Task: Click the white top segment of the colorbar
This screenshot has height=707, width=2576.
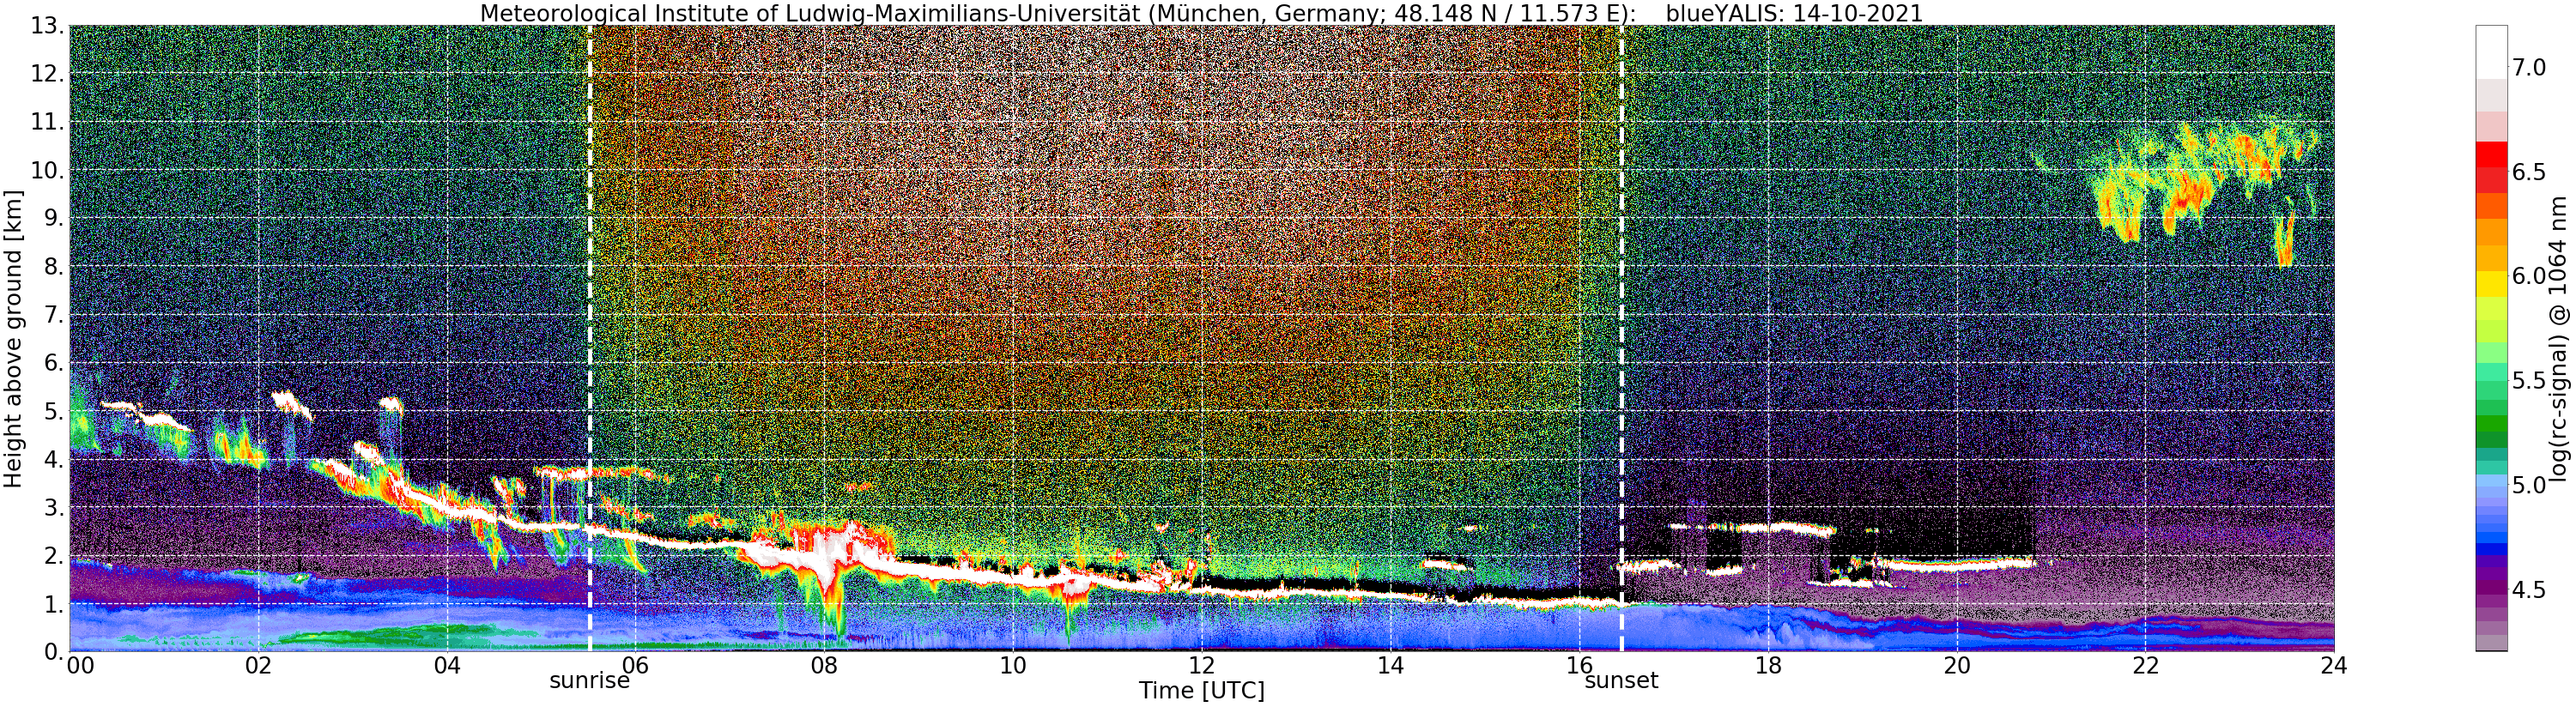Action: (2491, 52)
